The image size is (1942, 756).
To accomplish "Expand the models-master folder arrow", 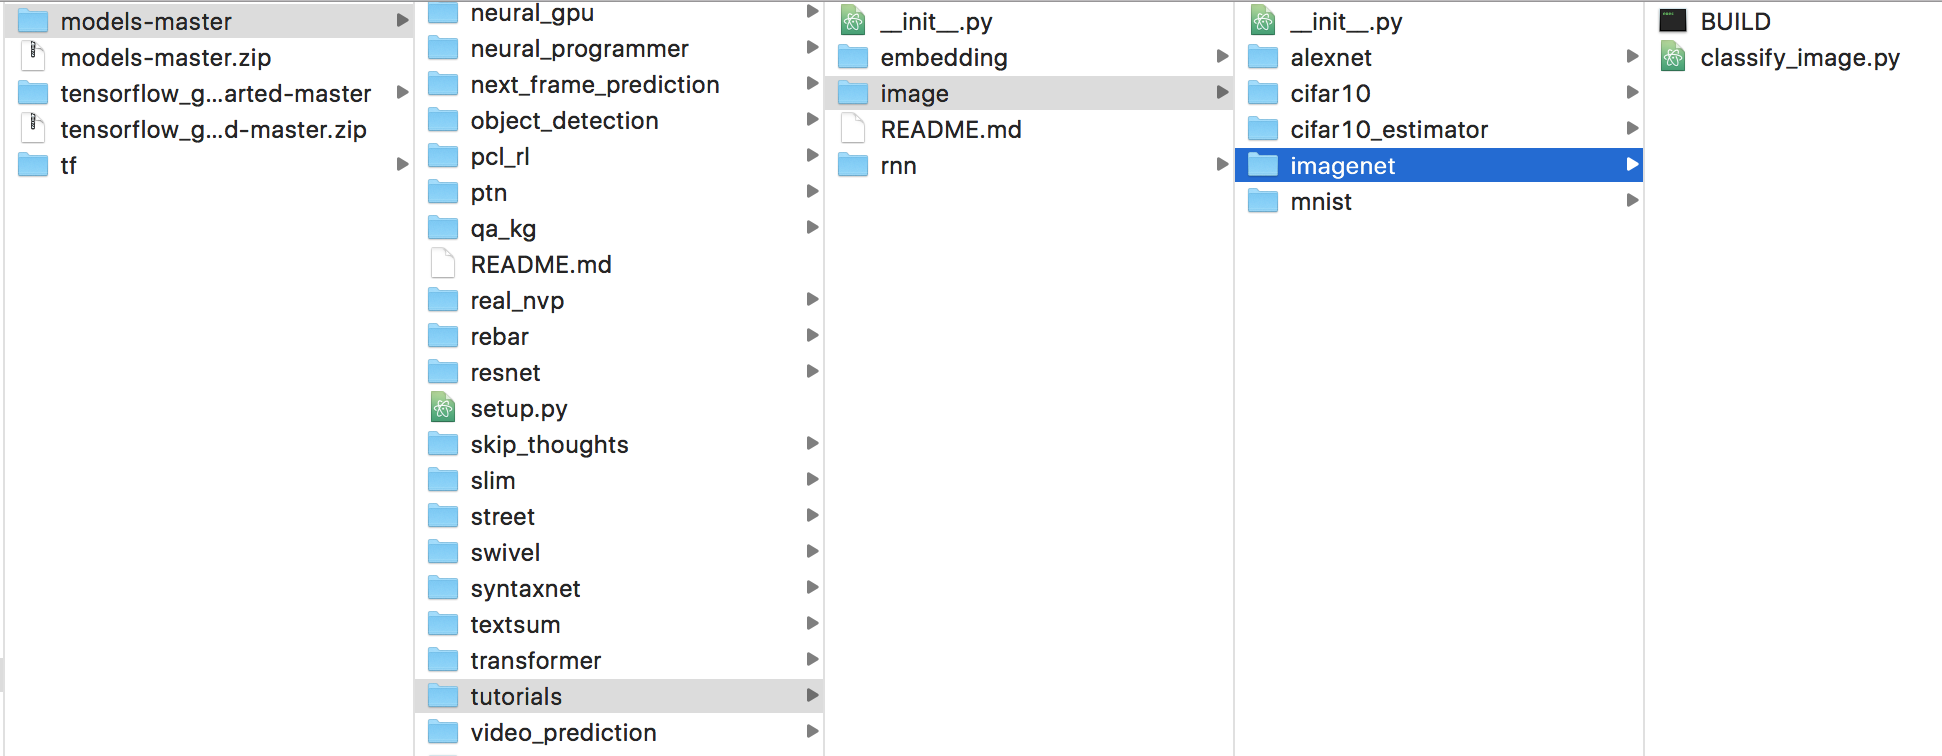I will tap(402, 20).
